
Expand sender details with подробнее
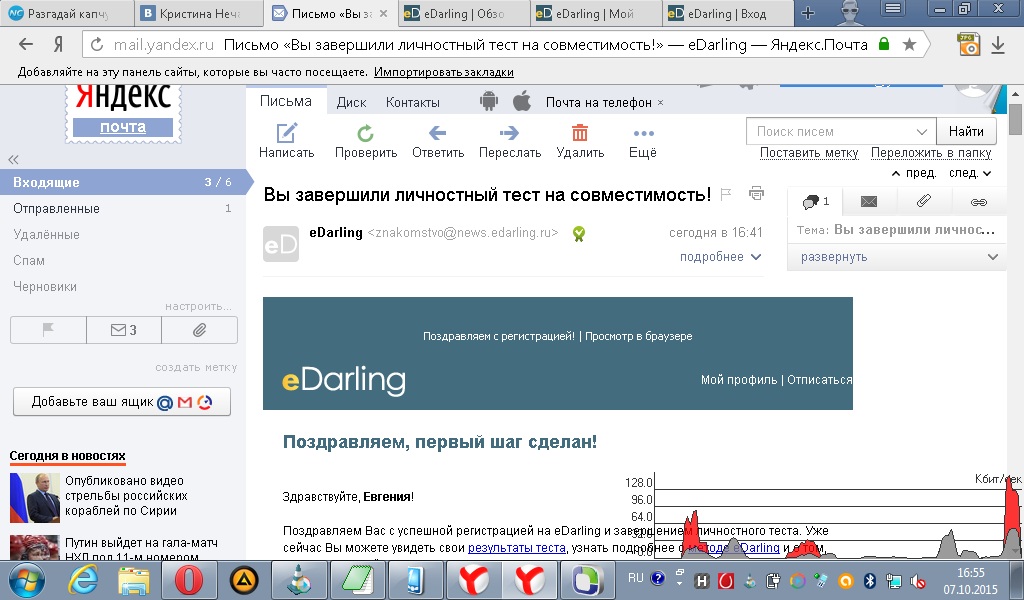[720, 257]
